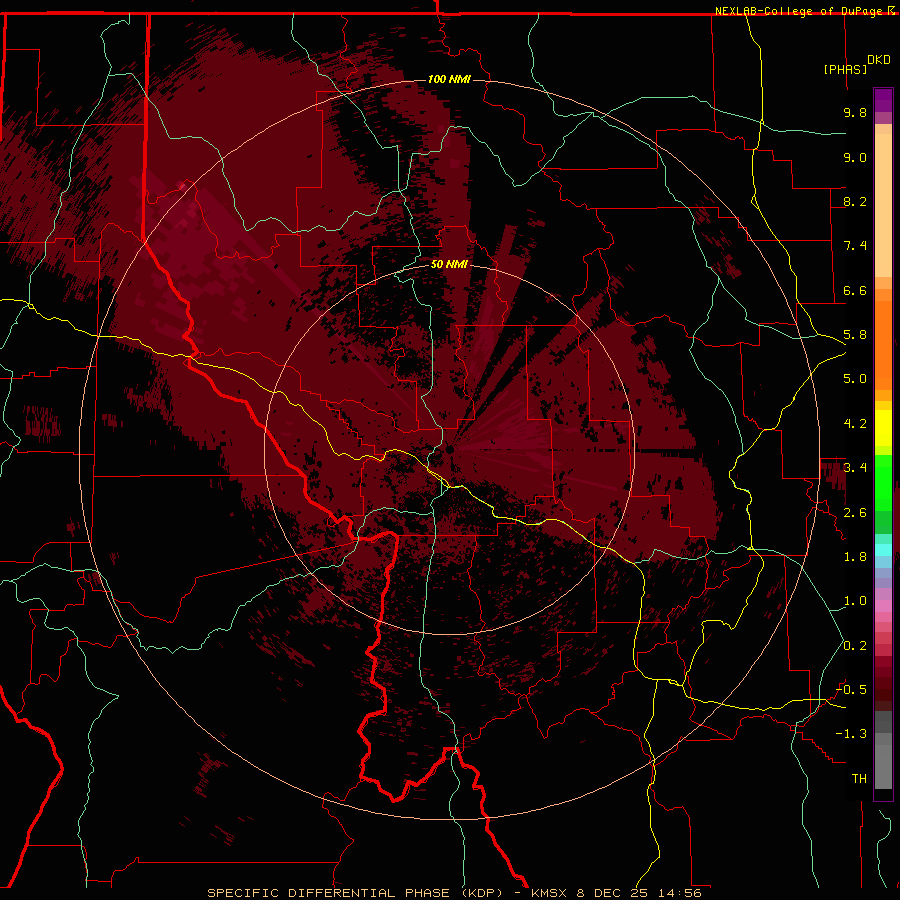The image size is (900, 900).
Task: Click the 3.4 scale value
Action: tap(855, 468)
